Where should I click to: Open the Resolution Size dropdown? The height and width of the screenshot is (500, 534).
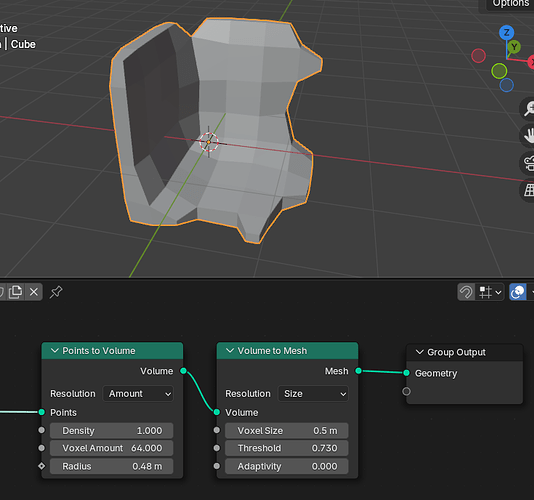coord(313,394)
